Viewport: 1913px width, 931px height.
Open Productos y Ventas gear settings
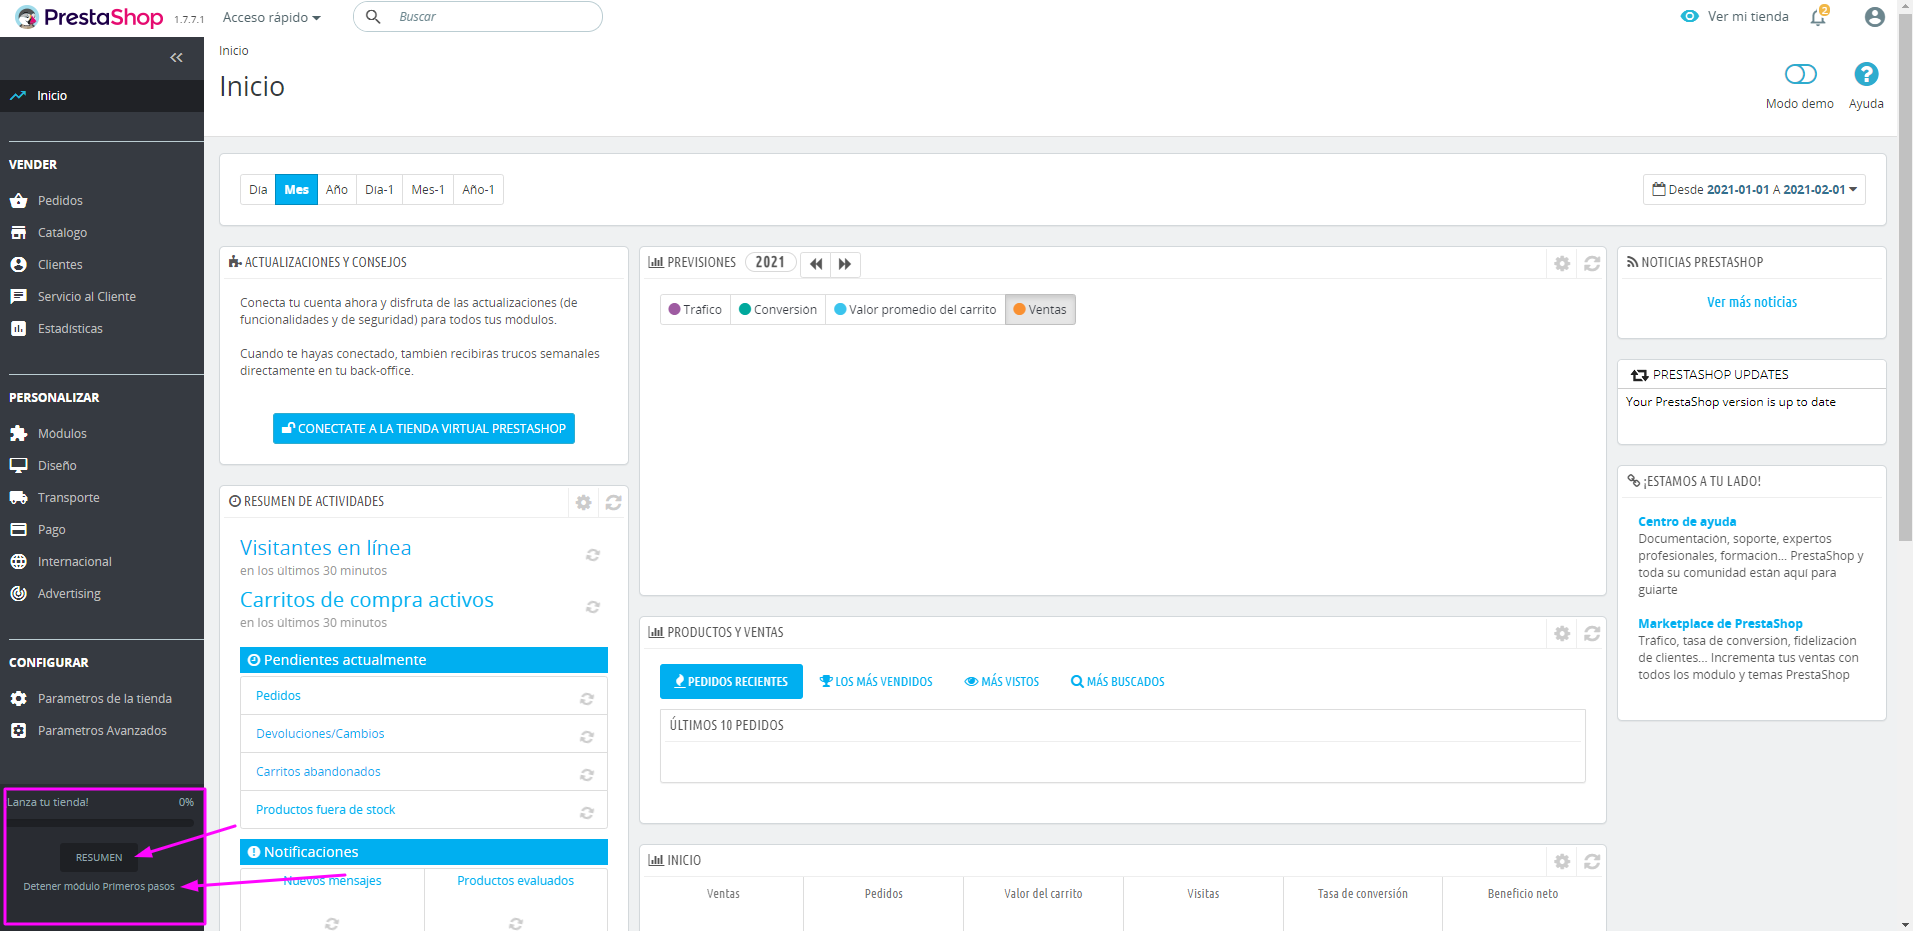tap(1562, 634)
